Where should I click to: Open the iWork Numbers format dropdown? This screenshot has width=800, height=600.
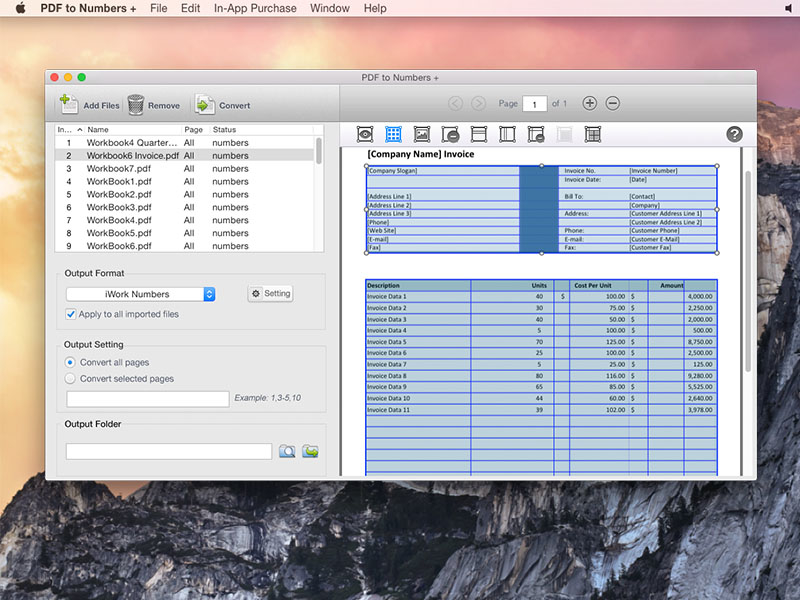[x=141, y=294]
